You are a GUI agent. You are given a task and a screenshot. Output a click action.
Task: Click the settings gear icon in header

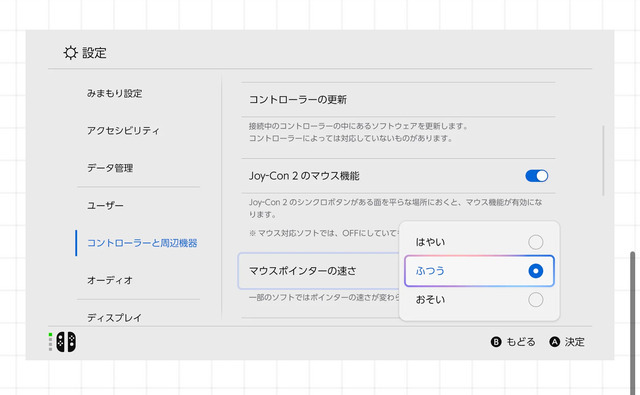(x=71, y=53)
